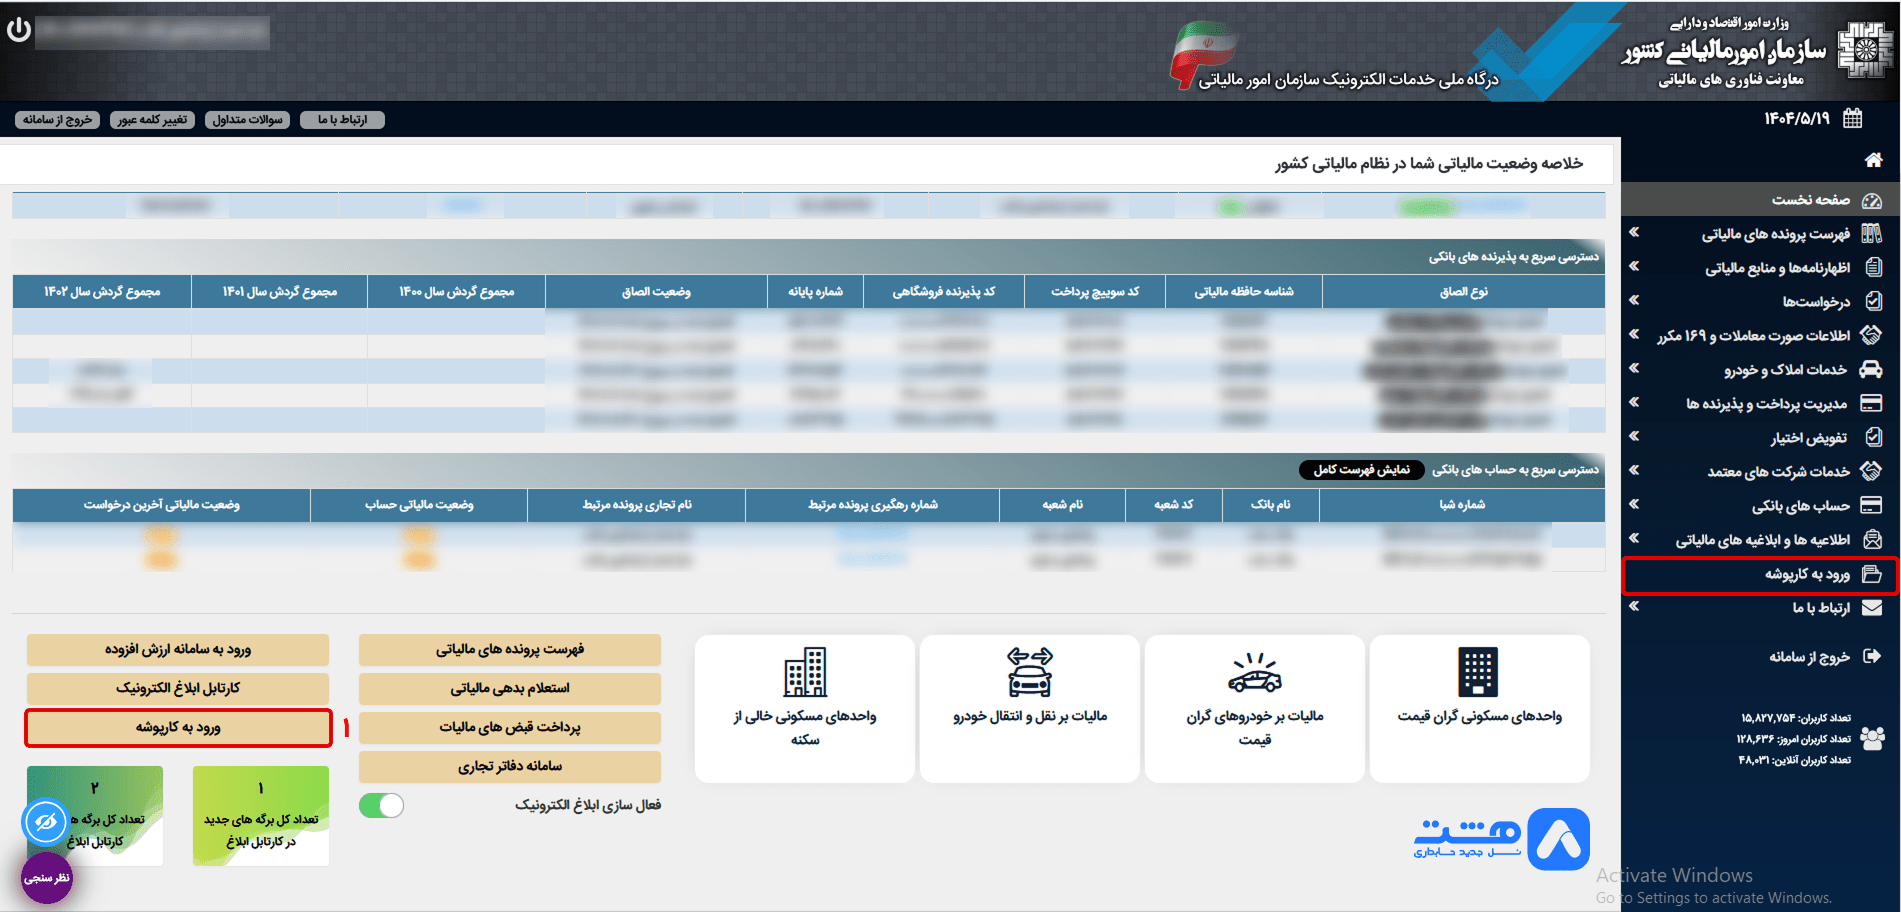This screenshot has width=1901, height=912.
Task: Click the expensive residential units building icon
Action: 1477,672
